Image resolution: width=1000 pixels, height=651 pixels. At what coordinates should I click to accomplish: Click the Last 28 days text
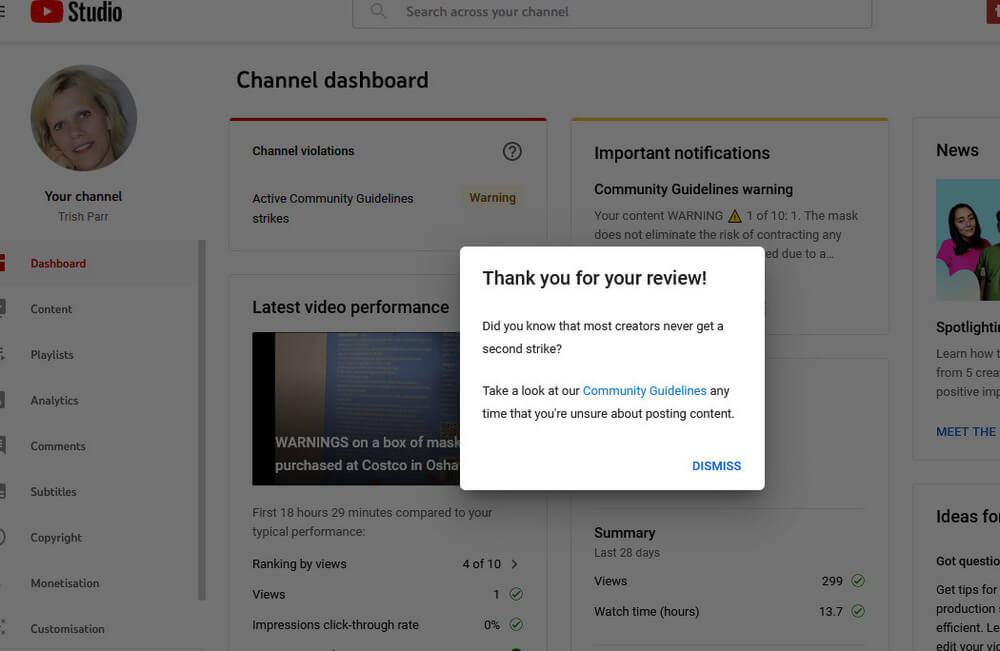626,553
